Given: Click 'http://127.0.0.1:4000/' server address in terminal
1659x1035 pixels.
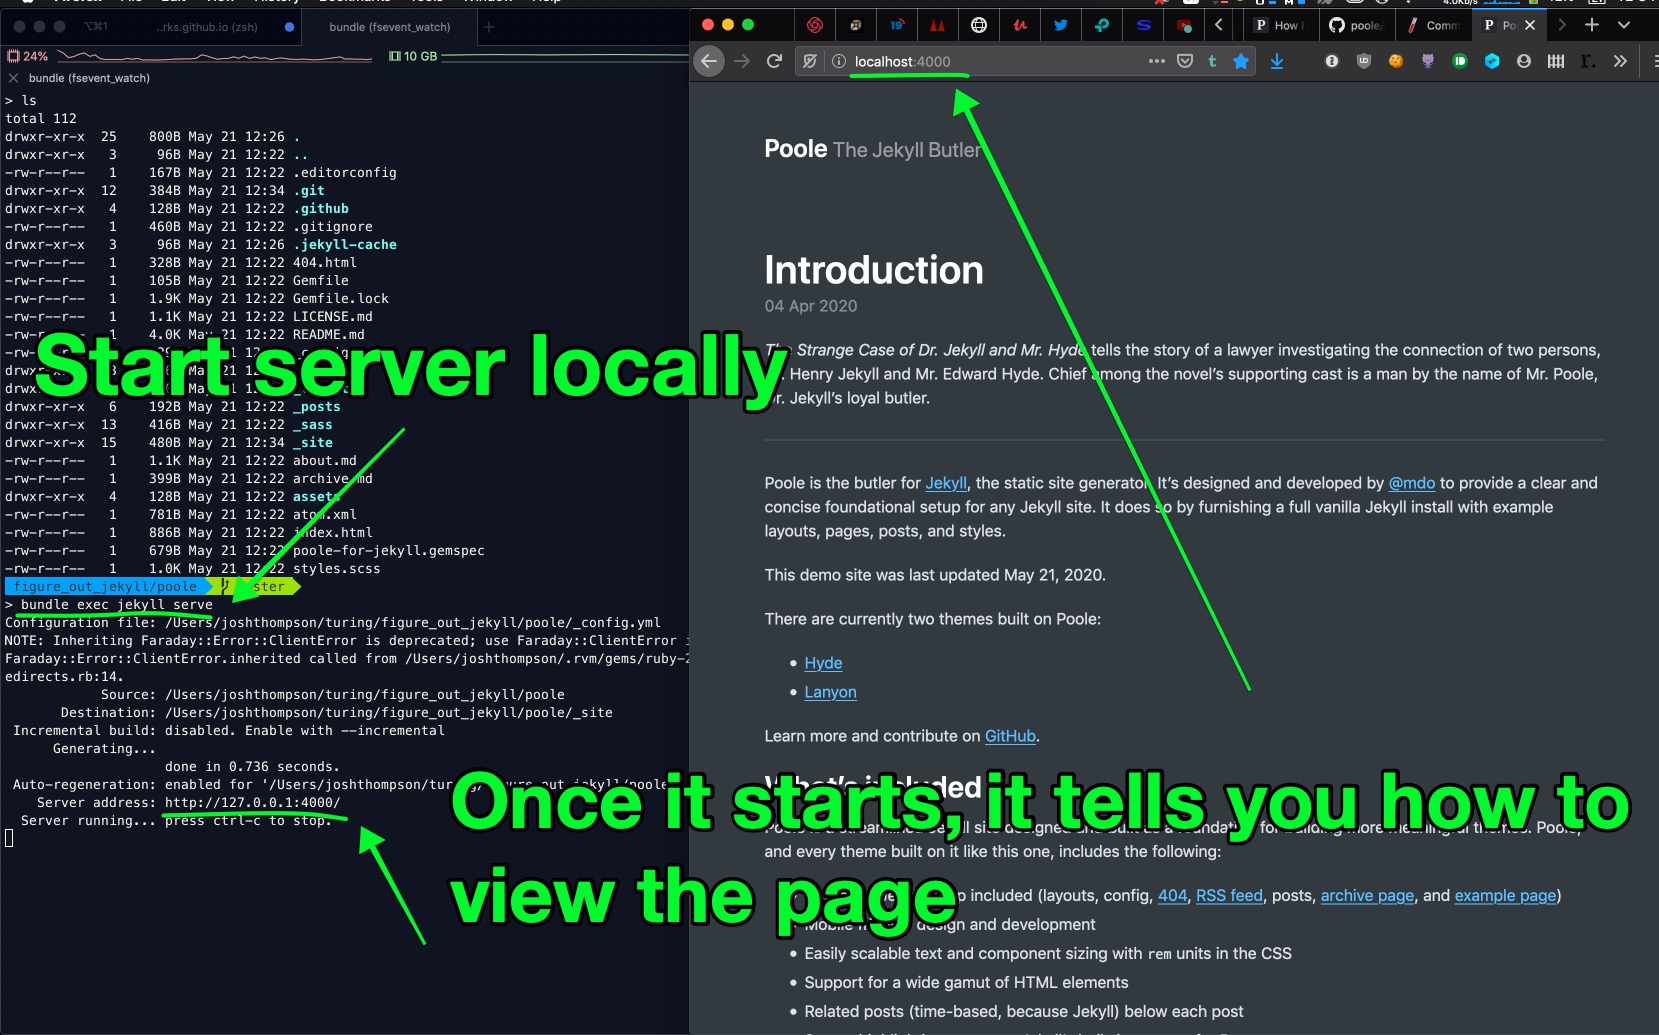Looking at the screenshot, I should 253,802.
